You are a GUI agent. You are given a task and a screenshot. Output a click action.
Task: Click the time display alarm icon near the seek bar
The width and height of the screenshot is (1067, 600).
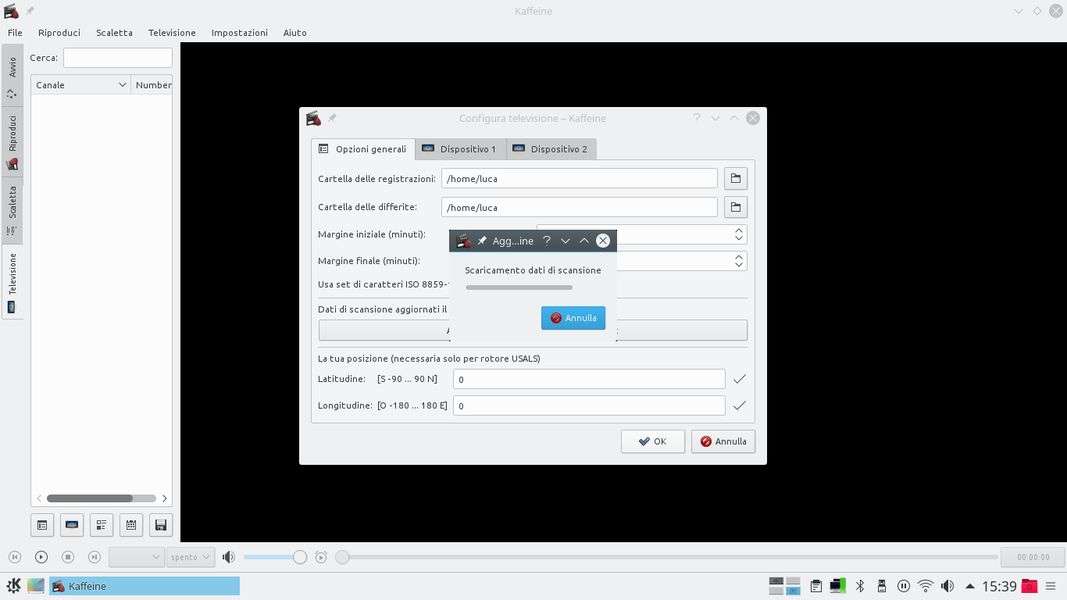(x=321, y=556)
